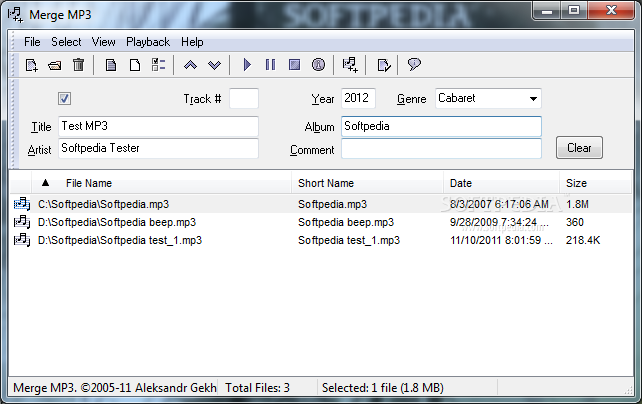Image resolution: width=642 pixels, height=404 pixels.
Task: Sort list by File Name column header
Action: (161, 183)
